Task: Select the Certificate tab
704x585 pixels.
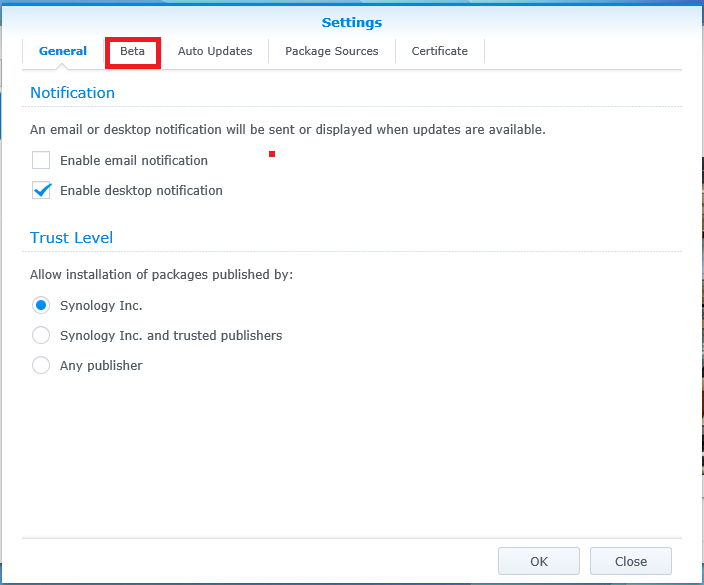Action: tap(440, 51)
